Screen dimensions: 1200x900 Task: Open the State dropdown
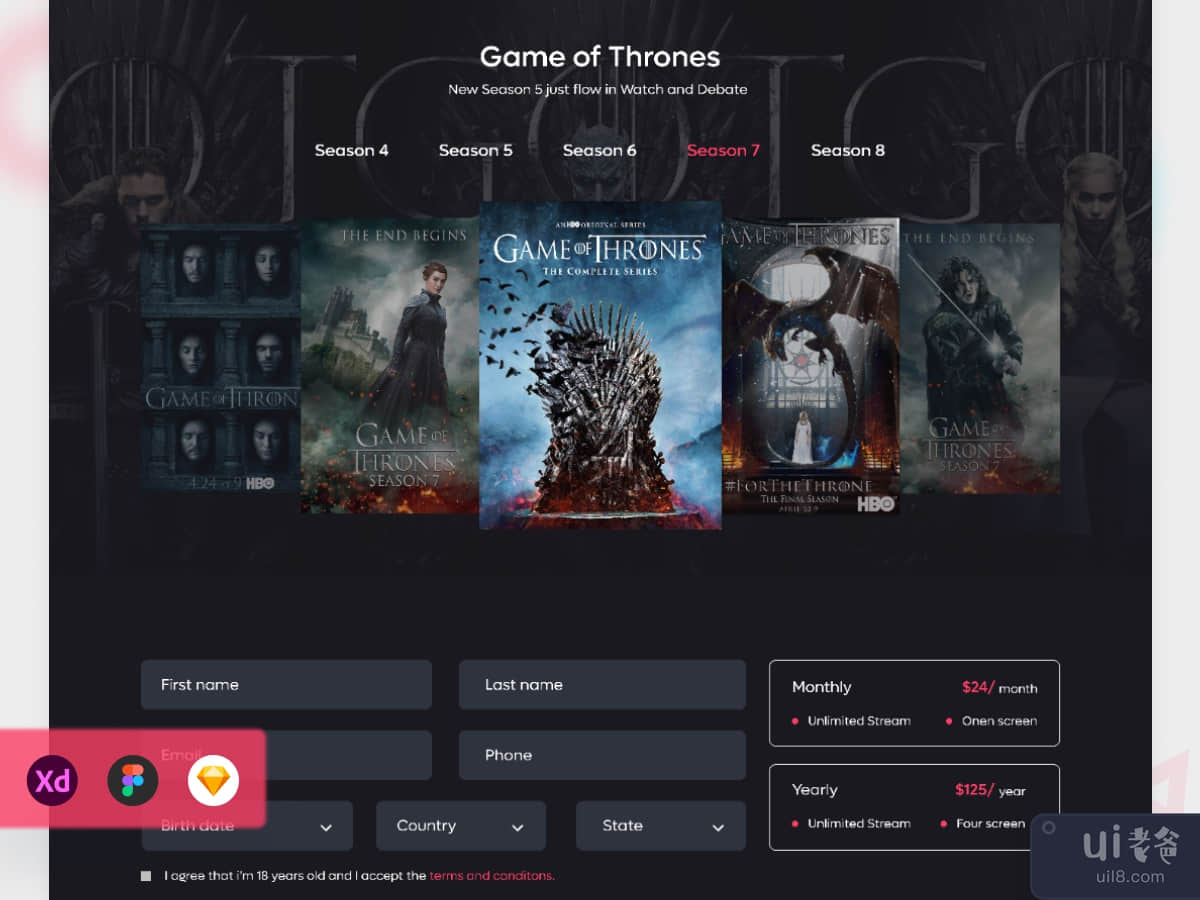pos(661,826)
